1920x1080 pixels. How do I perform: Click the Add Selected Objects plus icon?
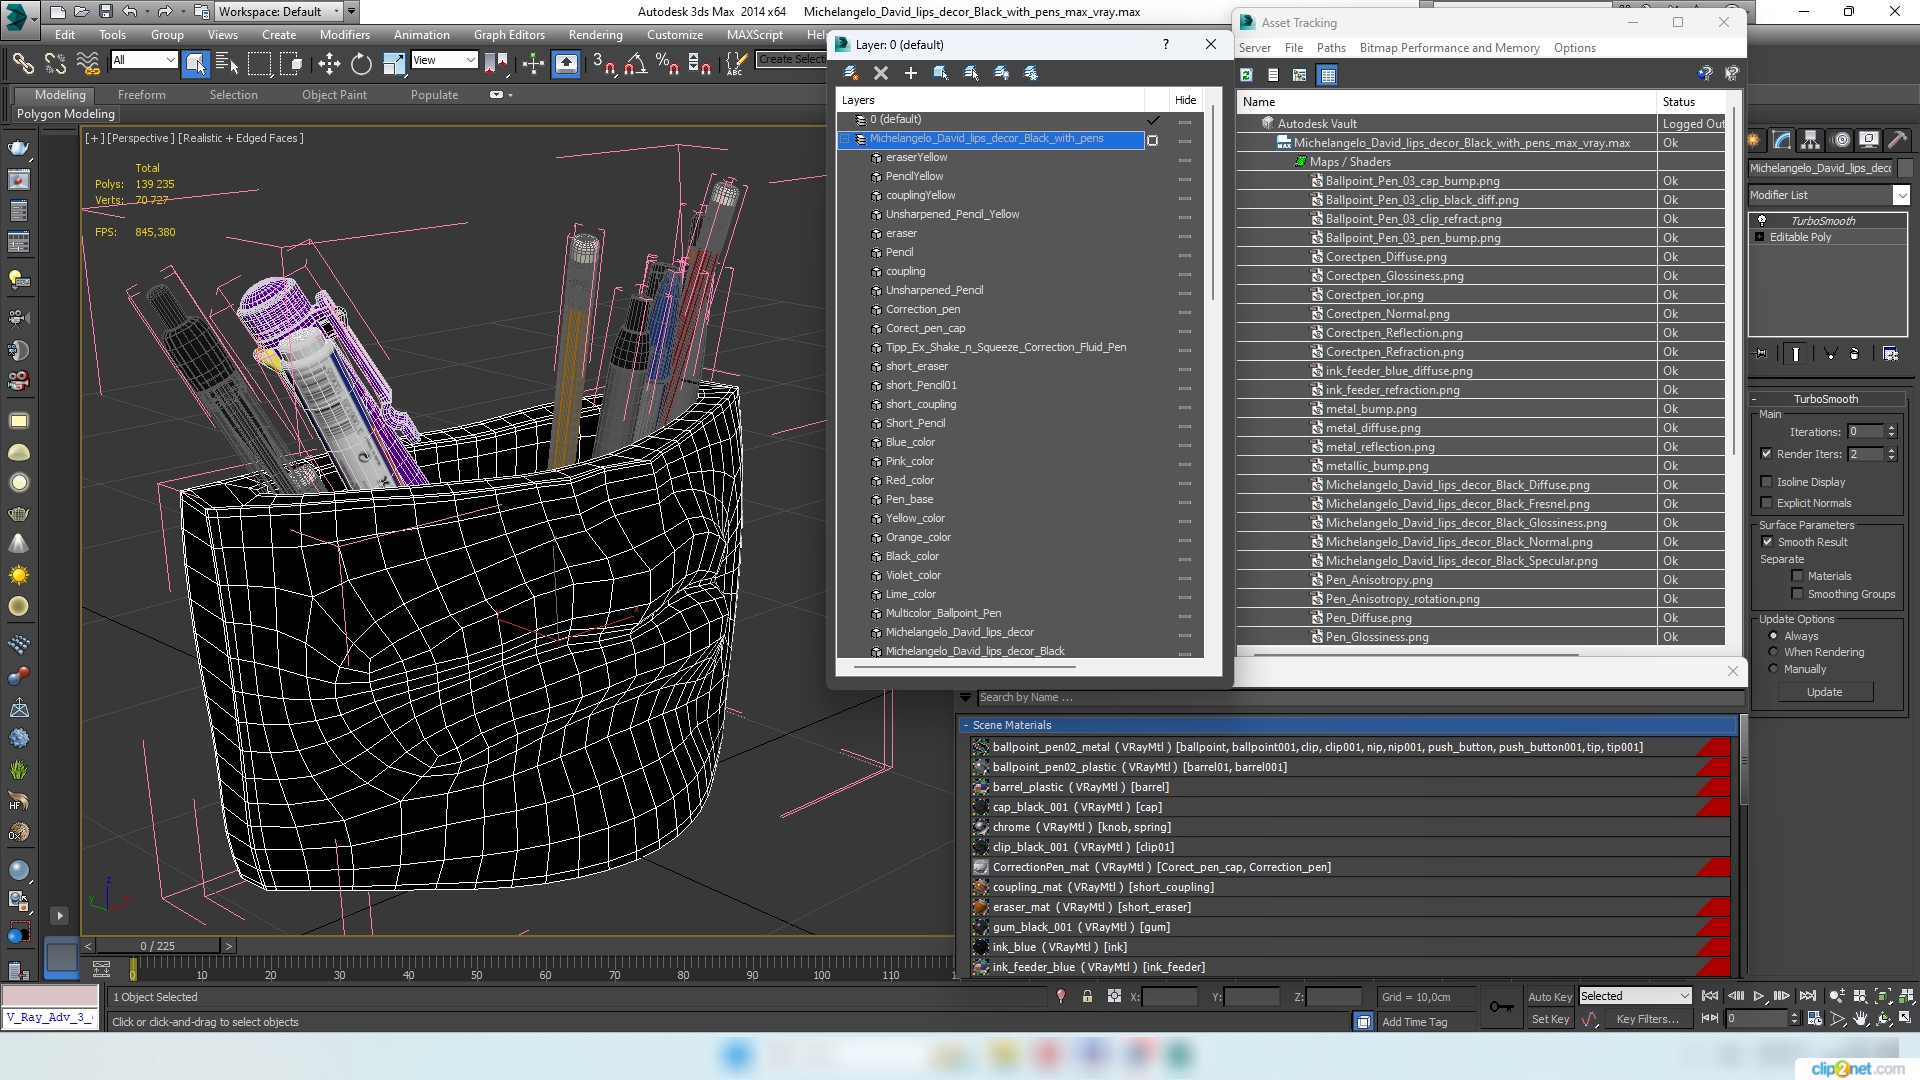[911, 73]
